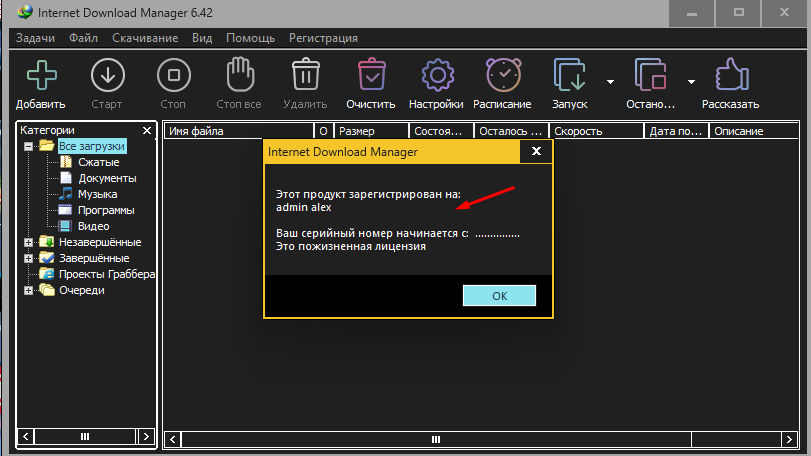This screenshot has width=811, height=456.
Task: Close the Категории panel
Action: [x=147, y=130]
